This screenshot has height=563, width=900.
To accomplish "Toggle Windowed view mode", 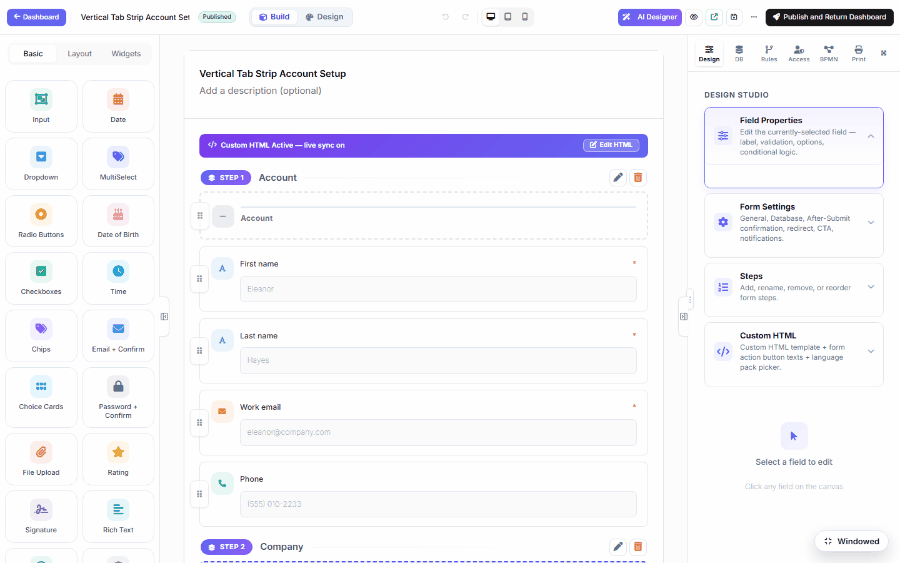I will tap(852, 541).
